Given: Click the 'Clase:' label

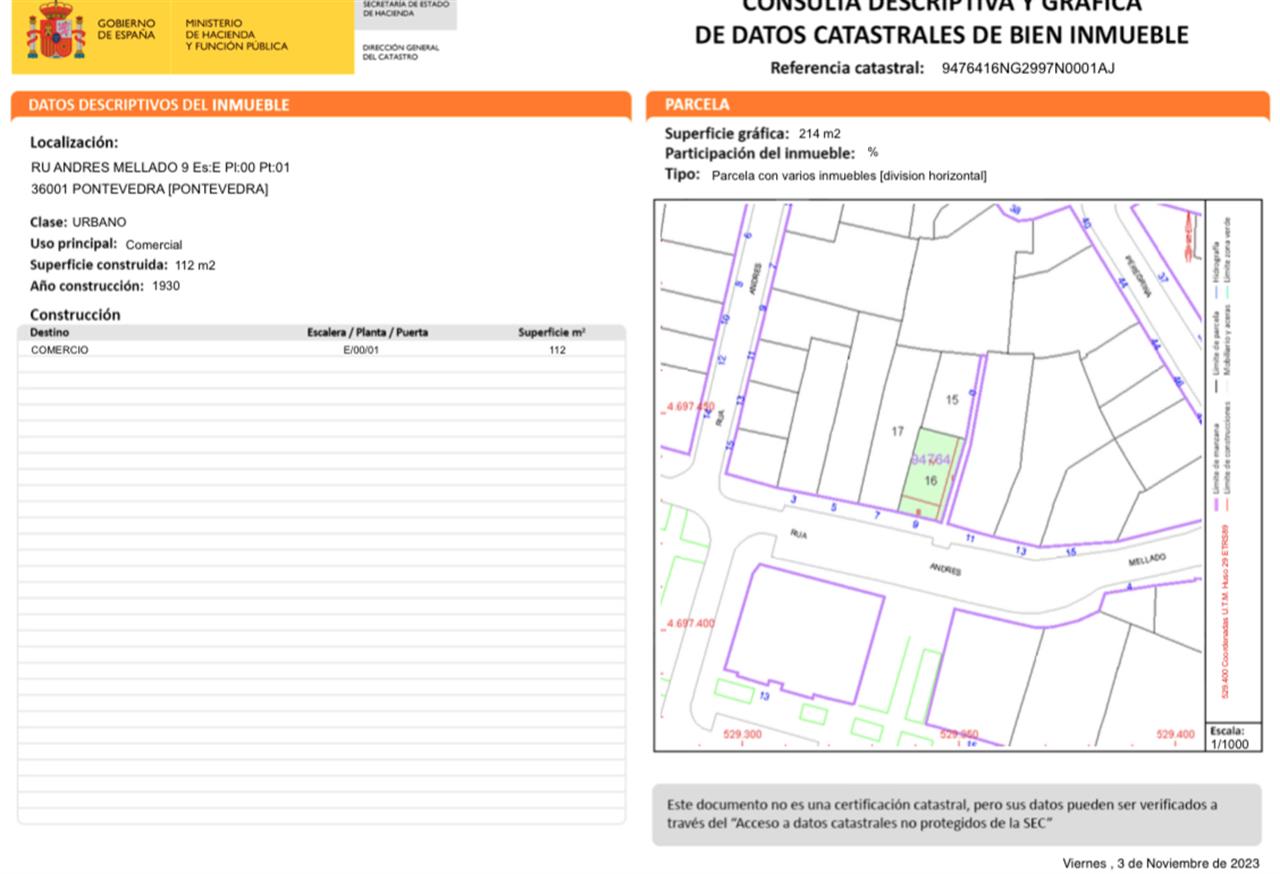Looking at the screenshot, I should point(49,222).
